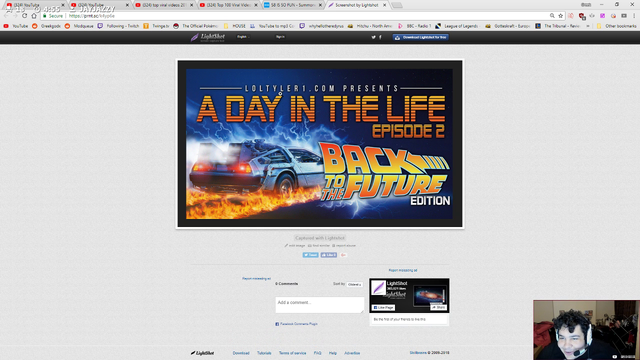
Task: Open the Chrome three-dot menu
Action: click(634, 16)
